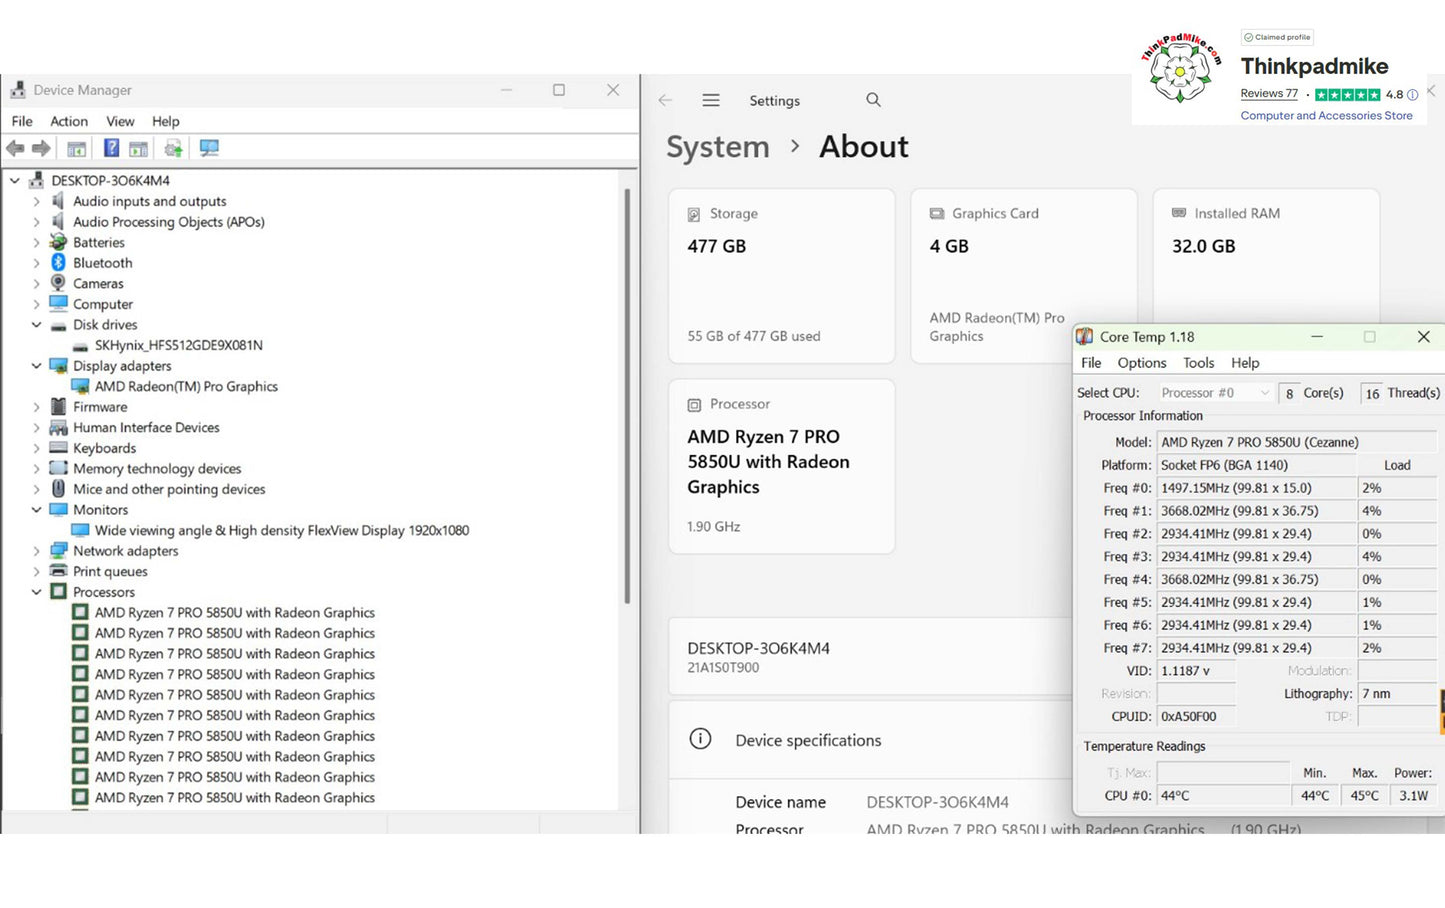Viewport: 1445px width, 908px height.
Task: Click Show/Hide console tree toolbar icon
Action: [x=76, y=148]
